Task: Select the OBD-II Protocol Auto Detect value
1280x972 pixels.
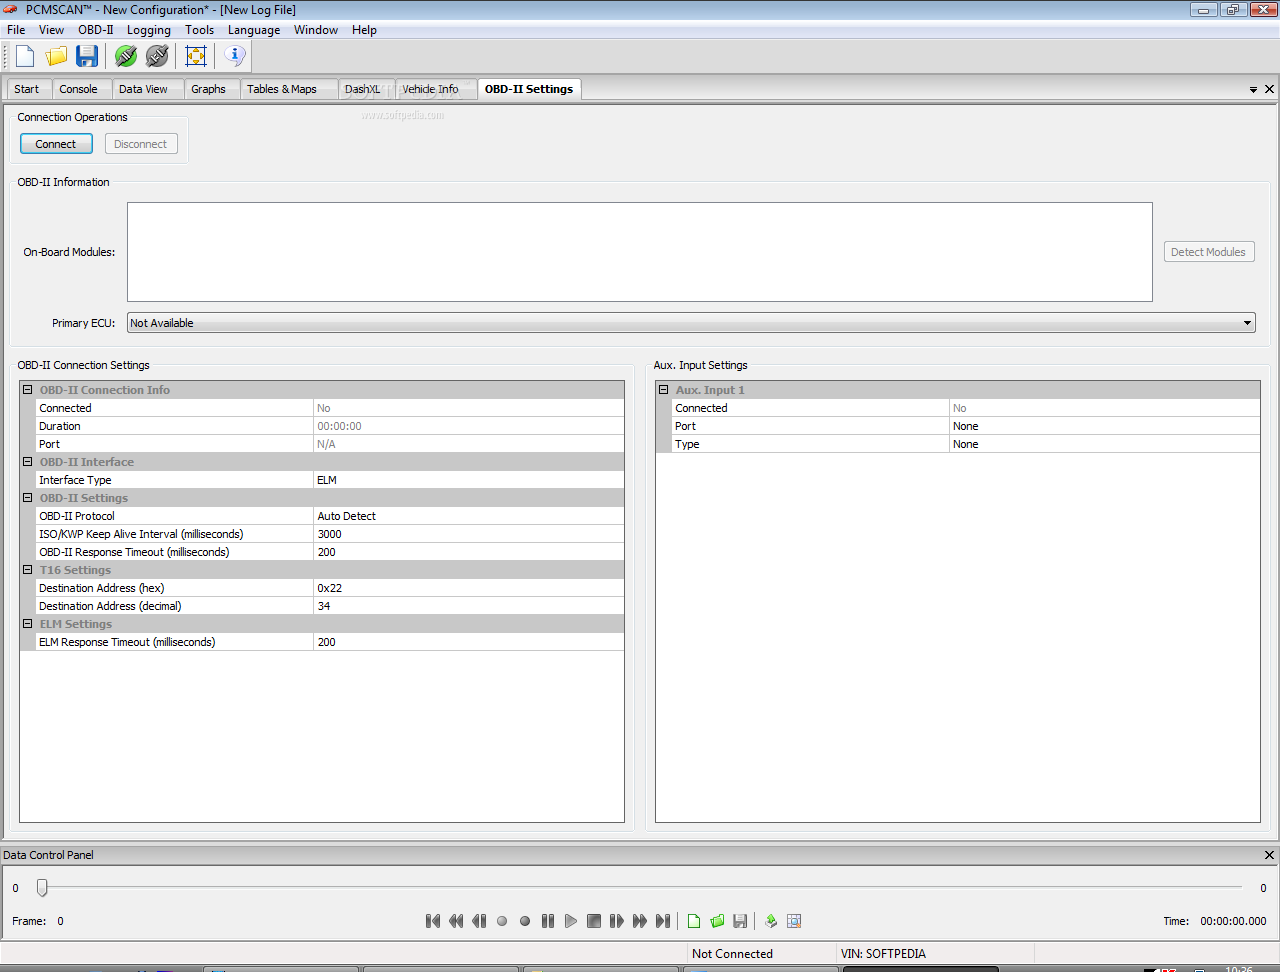Action: click(x=469, y=516)
